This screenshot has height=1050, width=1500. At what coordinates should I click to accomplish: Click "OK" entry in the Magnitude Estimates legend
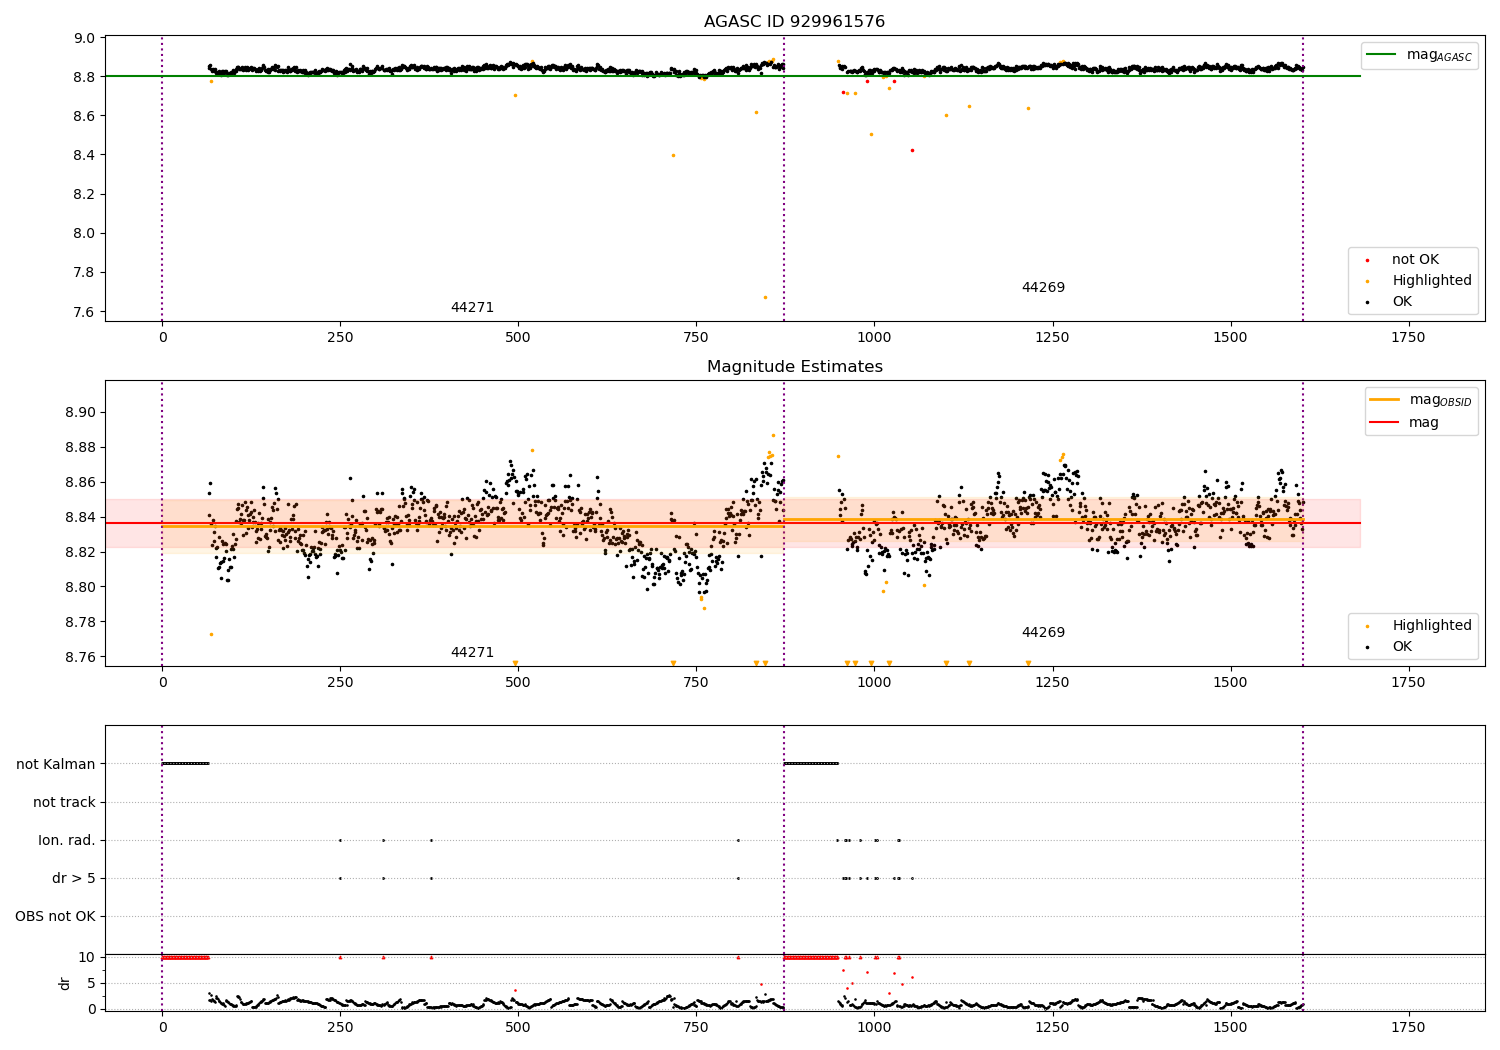pos(1402,646)
